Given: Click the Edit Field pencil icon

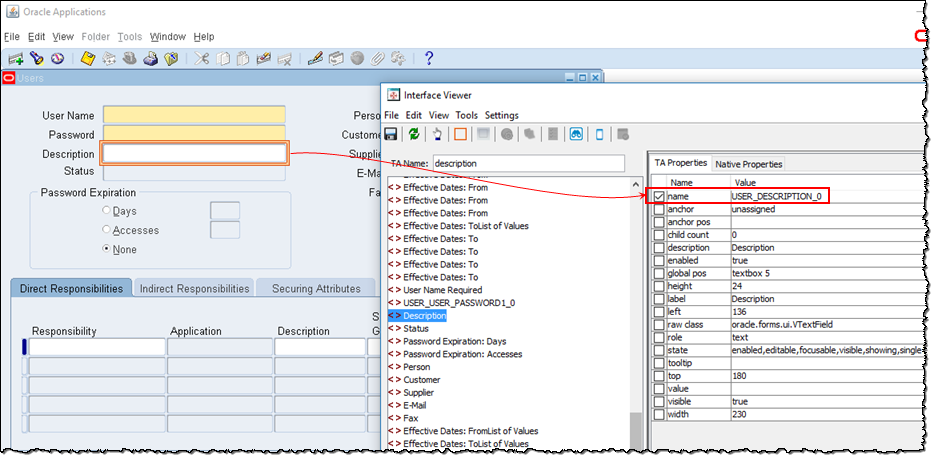Looking at the screenshot, I should coord(315,58).
